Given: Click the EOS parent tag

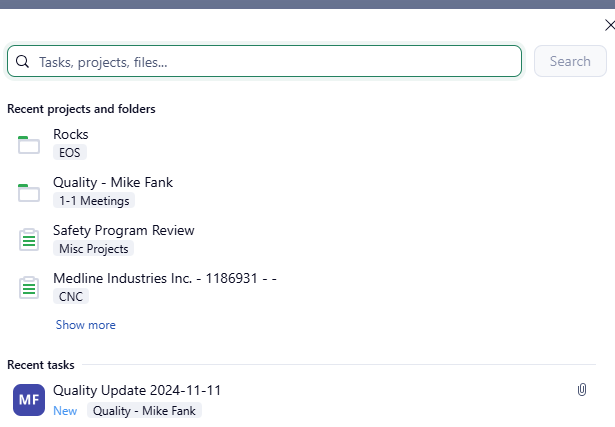Looking at the screenshot, I should pyautogui.click(x=70, y=153).
